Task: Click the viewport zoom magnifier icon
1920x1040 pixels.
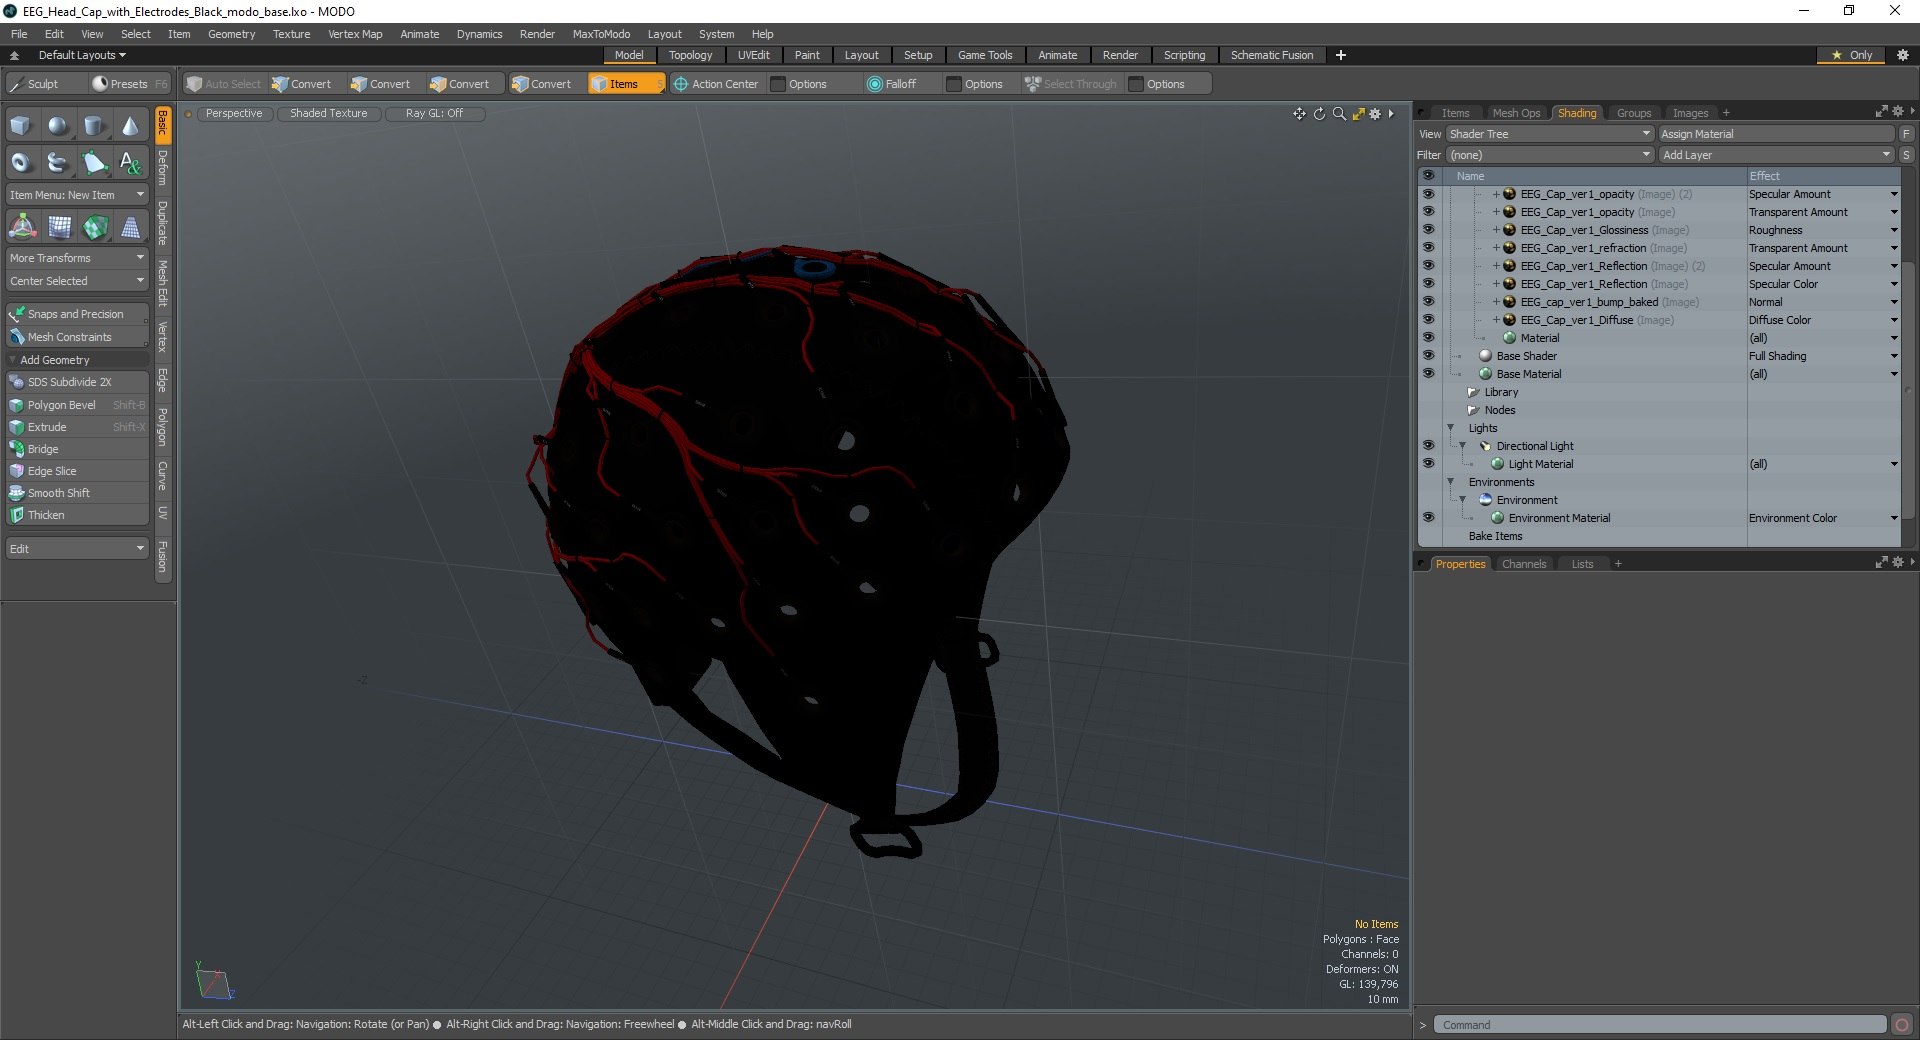Action: pyautogui.click(x=1339, y=114)
